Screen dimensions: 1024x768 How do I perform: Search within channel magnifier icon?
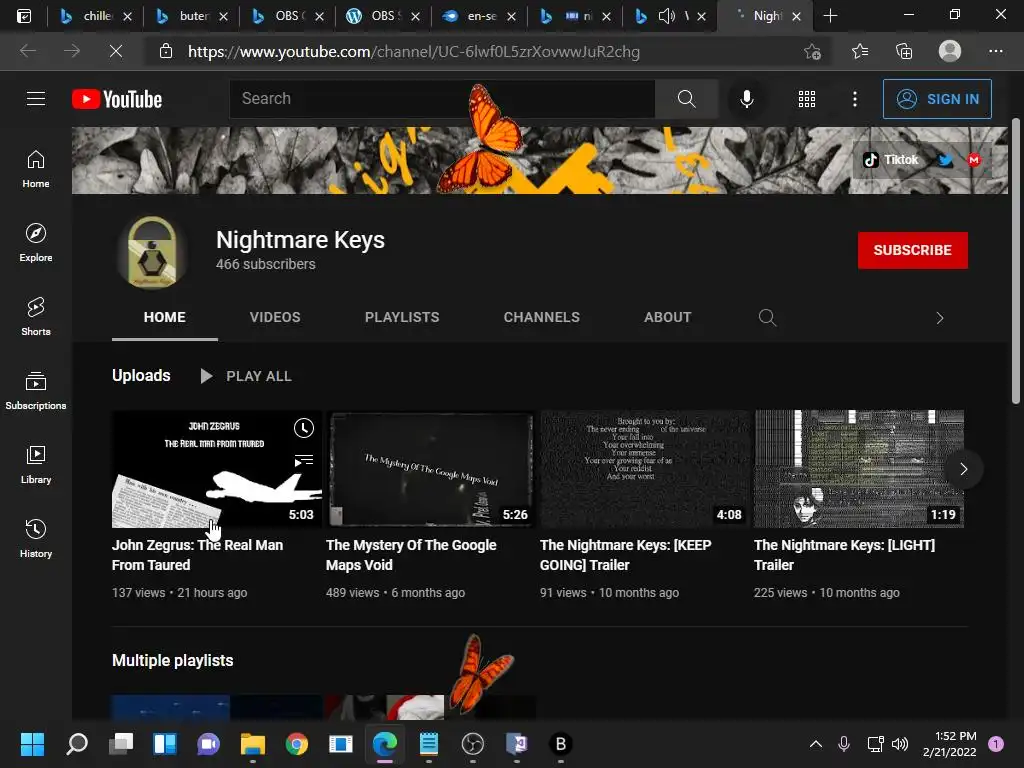[767, 318]
